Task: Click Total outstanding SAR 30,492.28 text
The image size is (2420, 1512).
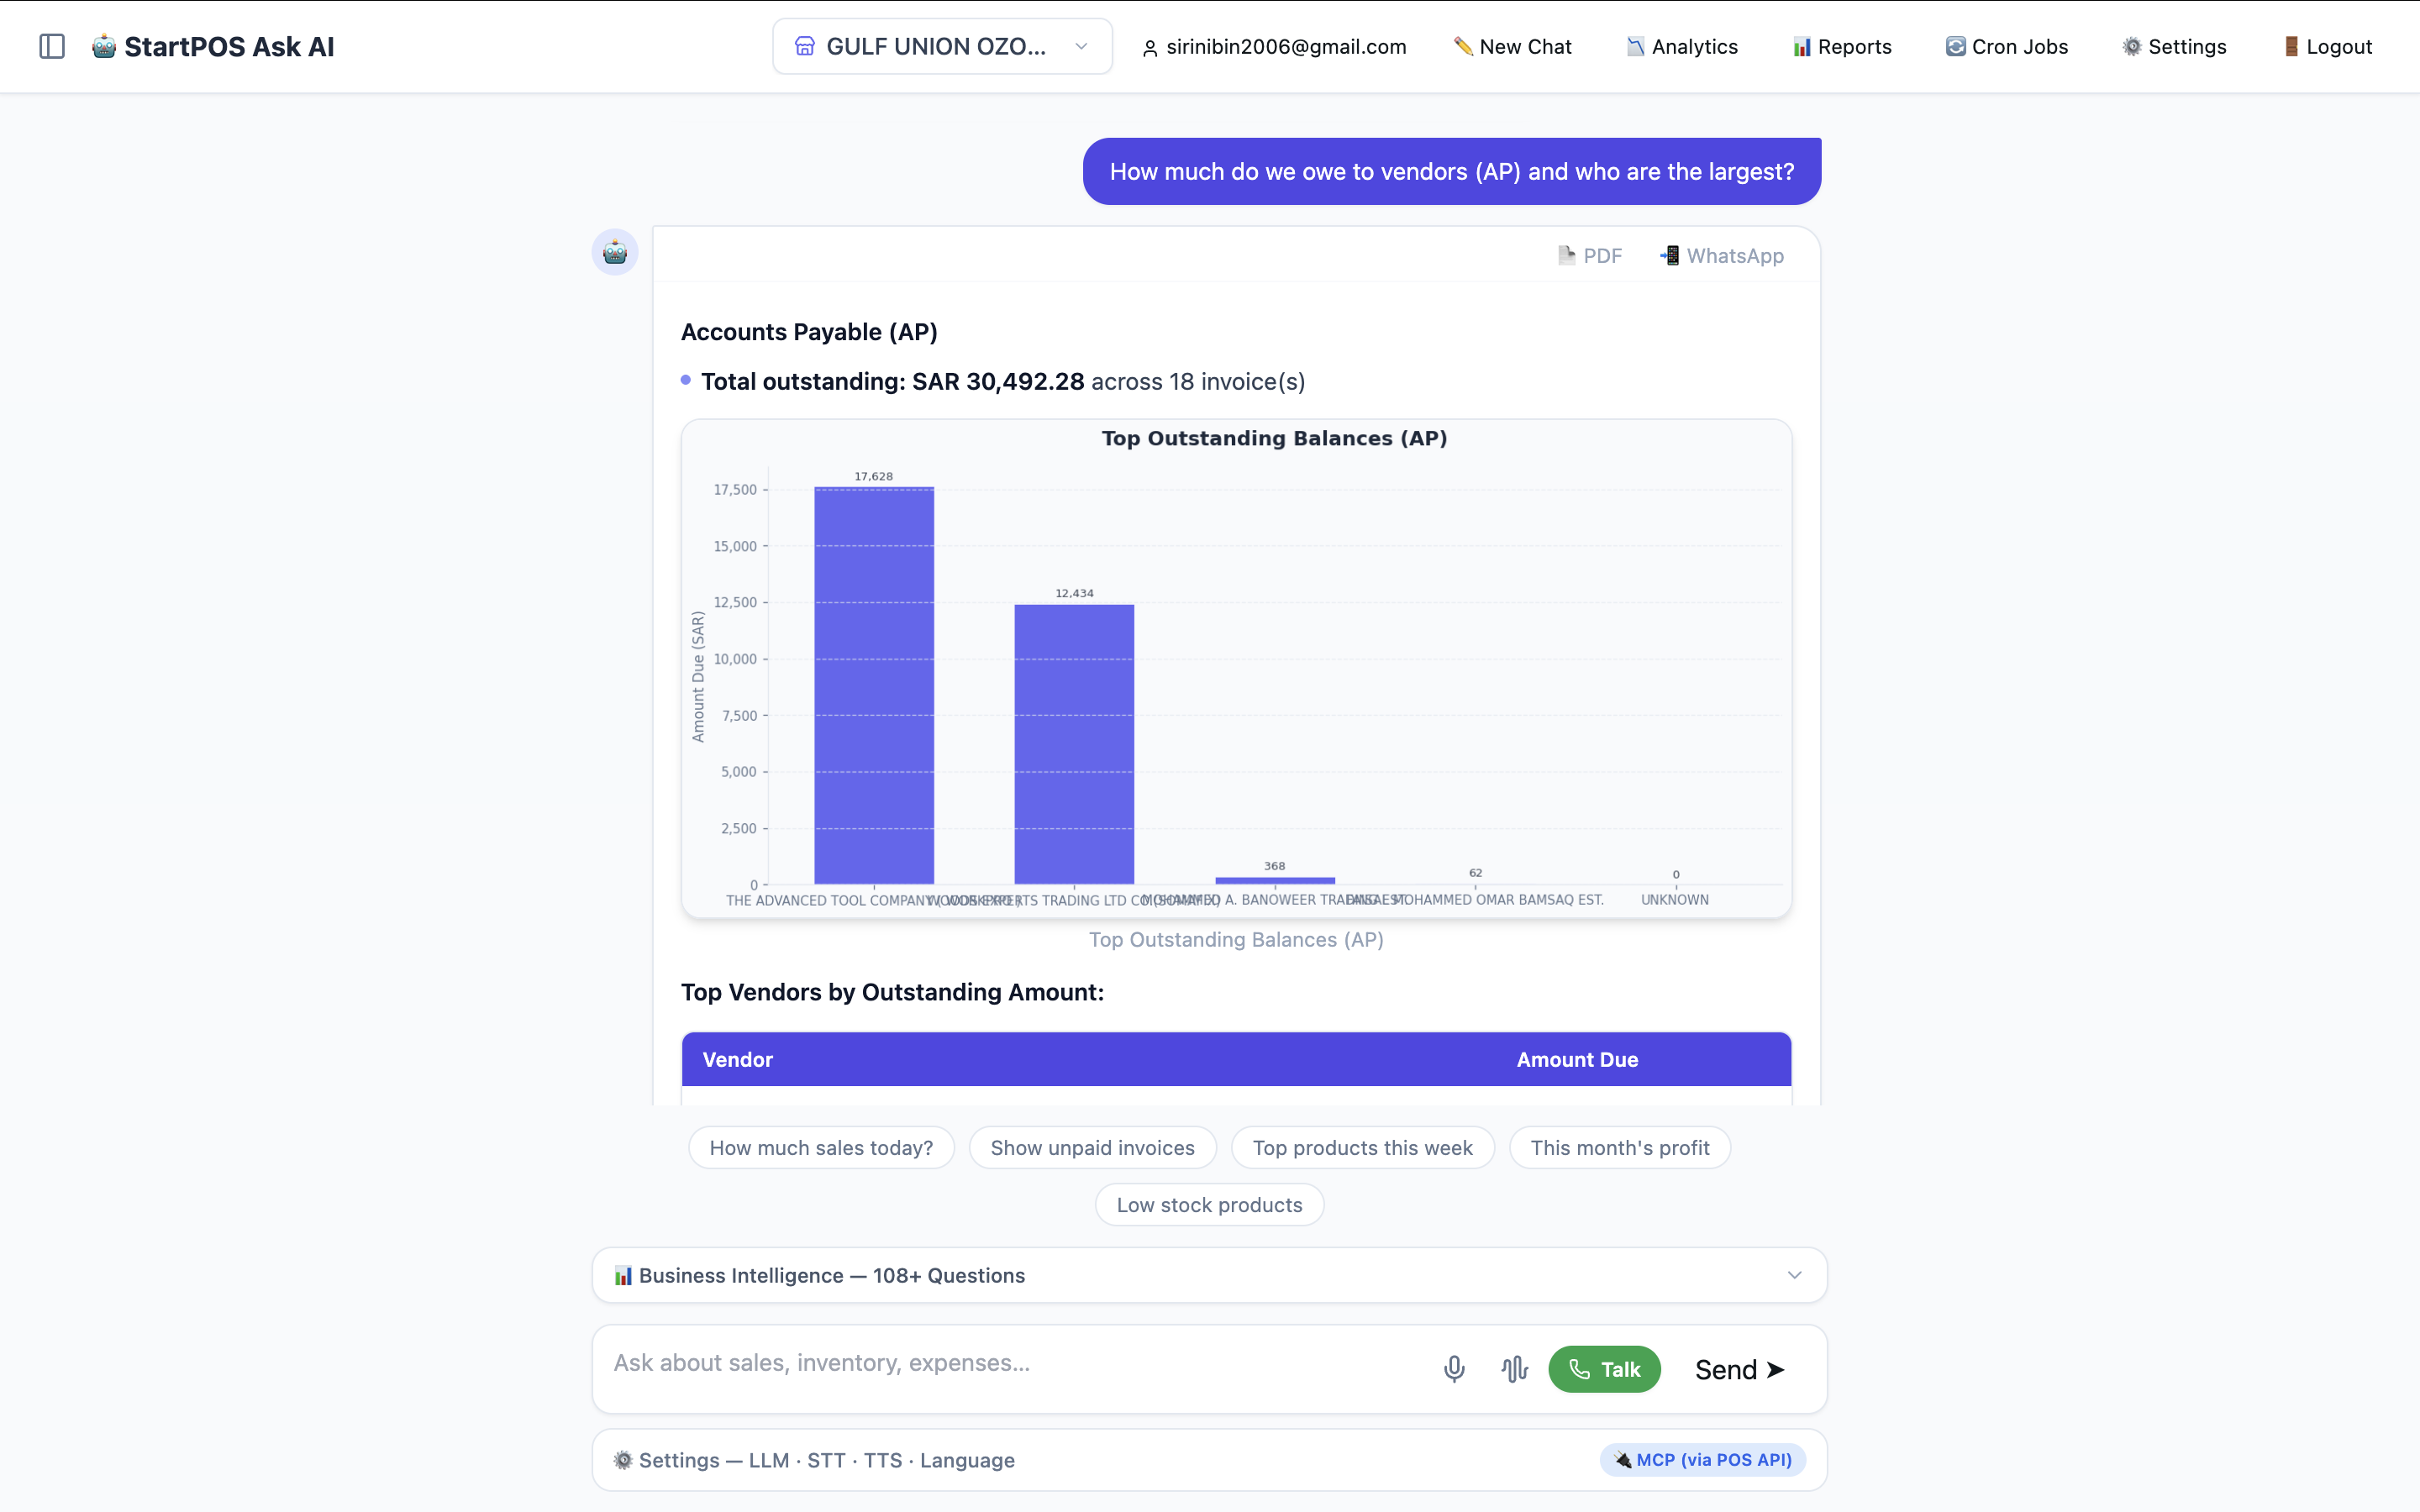Action: coord(892,381)
